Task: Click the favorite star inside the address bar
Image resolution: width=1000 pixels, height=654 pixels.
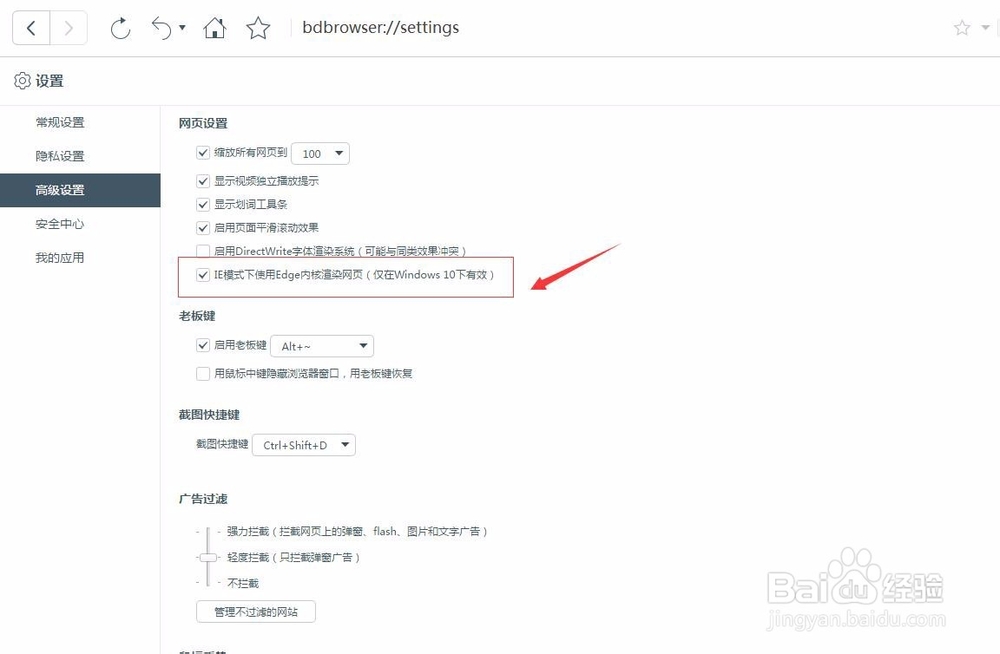Action: coord(960,28)
